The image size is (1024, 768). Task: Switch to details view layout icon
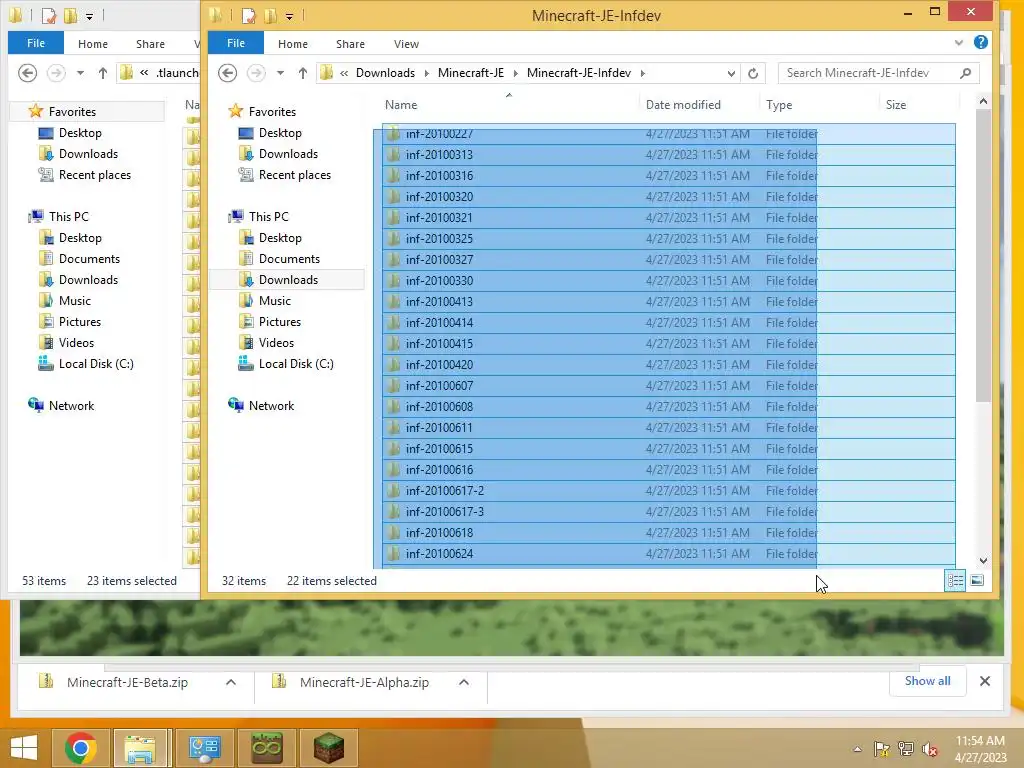point(955,580)
